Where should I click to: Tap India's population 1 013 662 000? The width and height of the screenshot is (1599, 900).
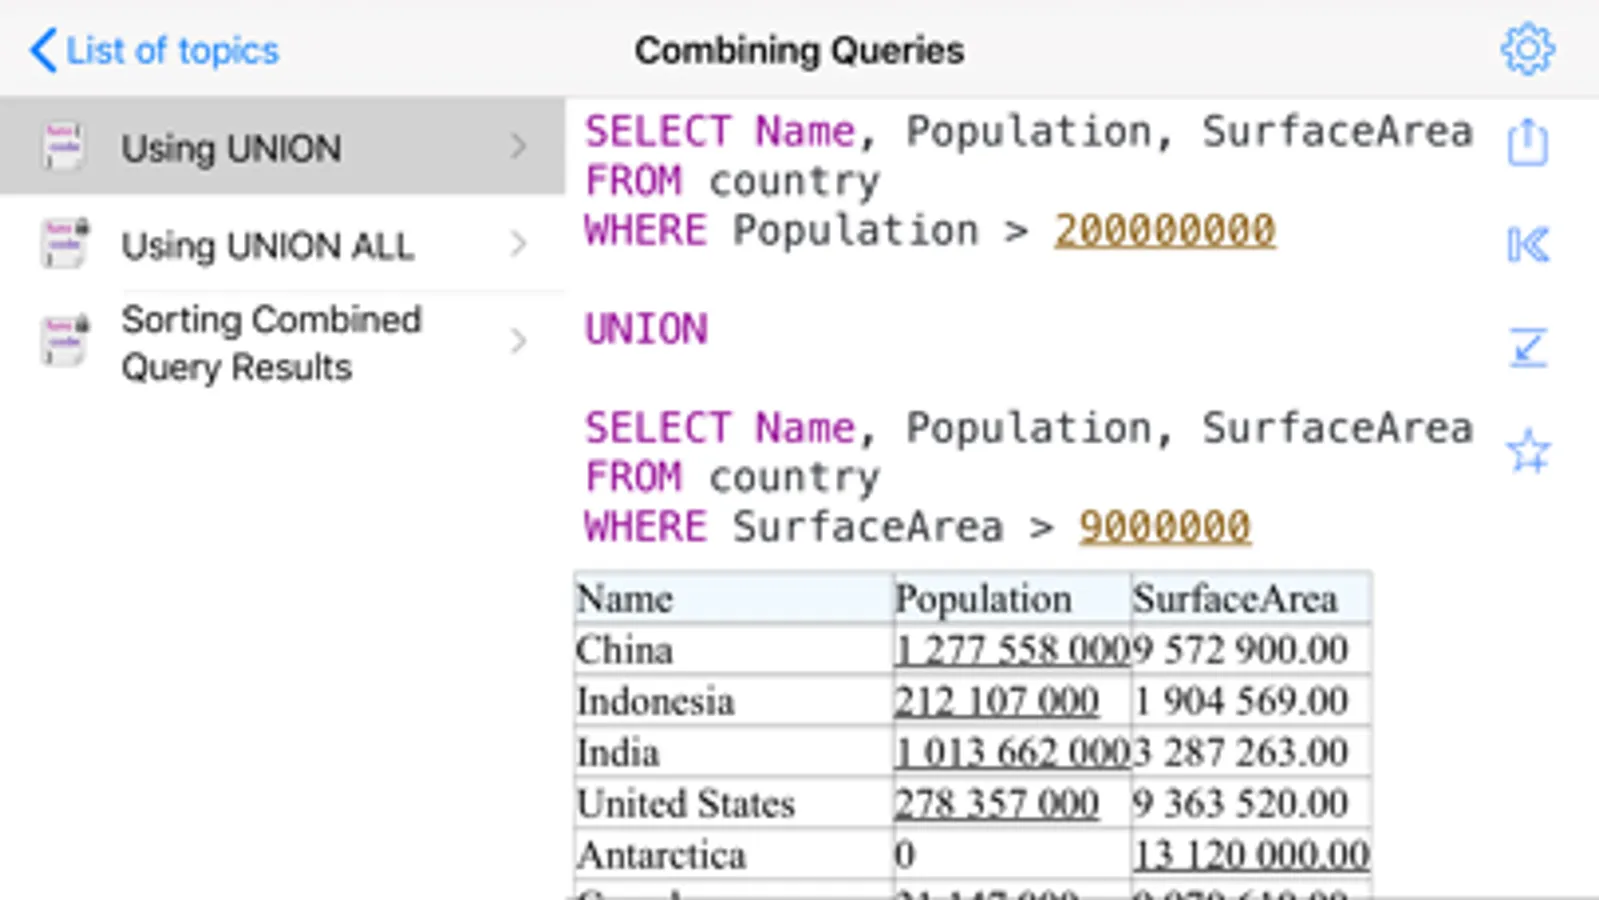pos(1012,752)
